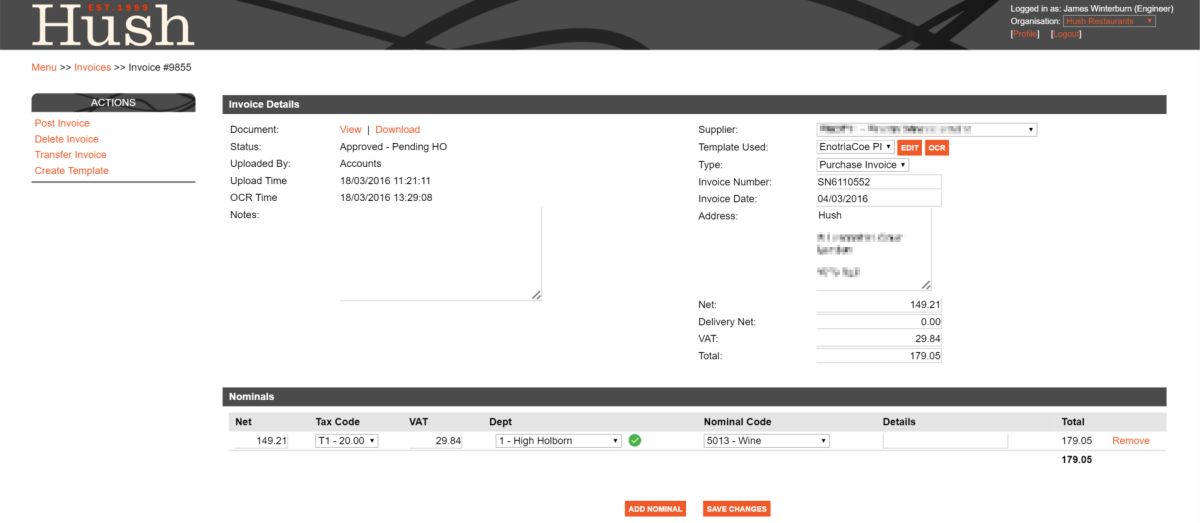
Task: Go to Menu breadcrumb link
Action: [44, 68]
